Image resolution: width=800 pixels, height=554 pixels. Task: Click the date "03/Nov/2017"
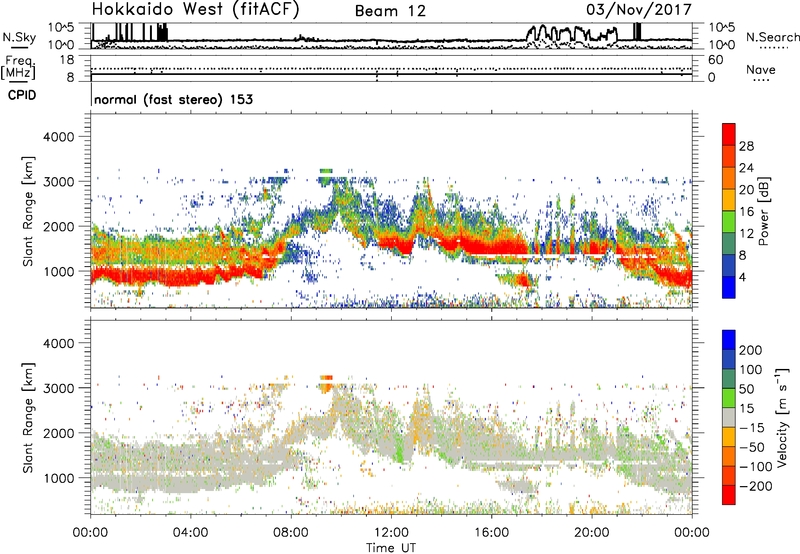(638, 10)
